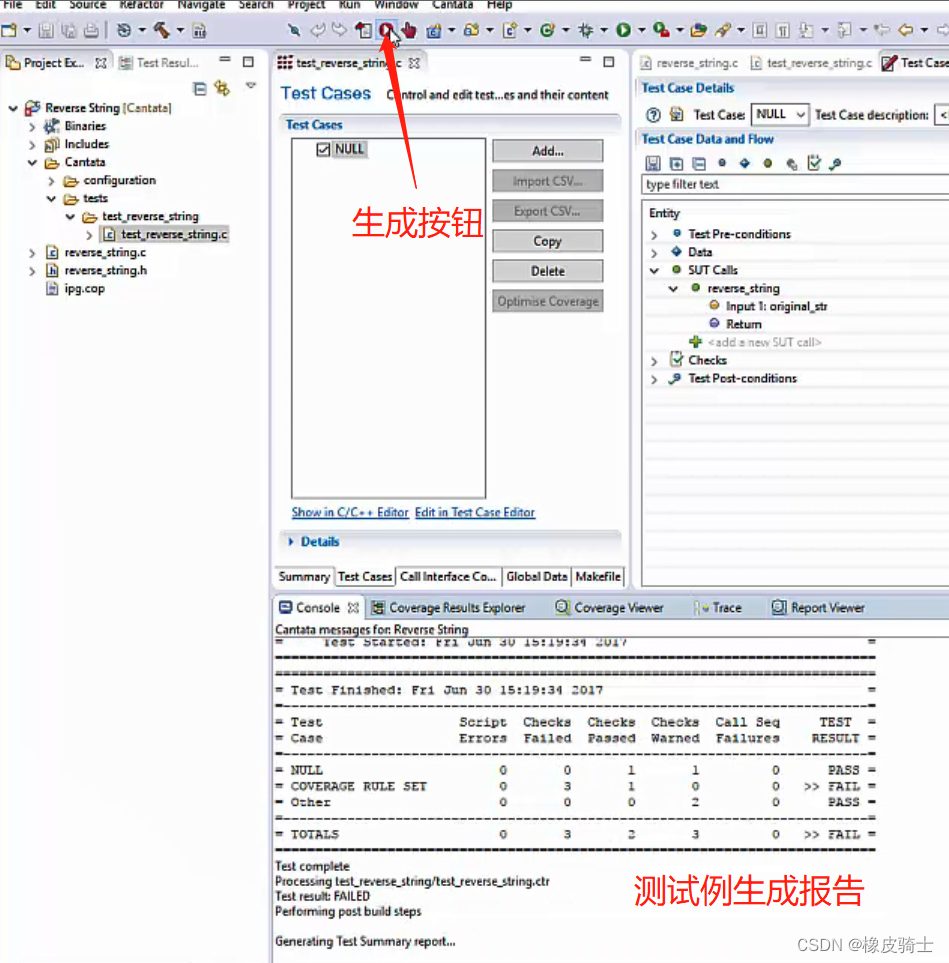The width and height of the screenshot is (949, 963).
Task: Select the Return entry under reverse_string
Action: (743, 324)
